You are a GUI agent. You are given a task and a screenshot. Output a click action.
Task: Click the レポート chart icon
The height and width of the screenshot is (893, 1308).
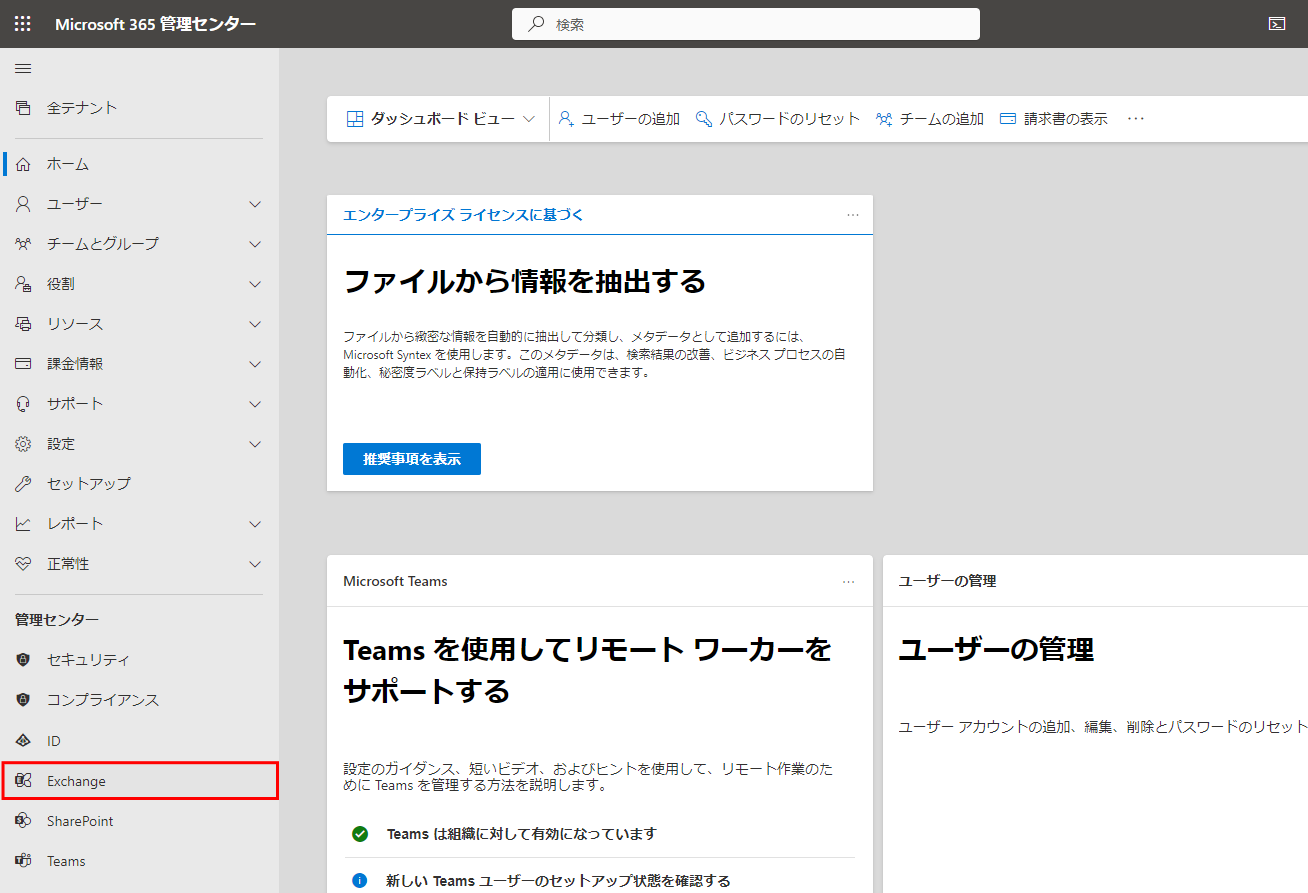(23, 524)
